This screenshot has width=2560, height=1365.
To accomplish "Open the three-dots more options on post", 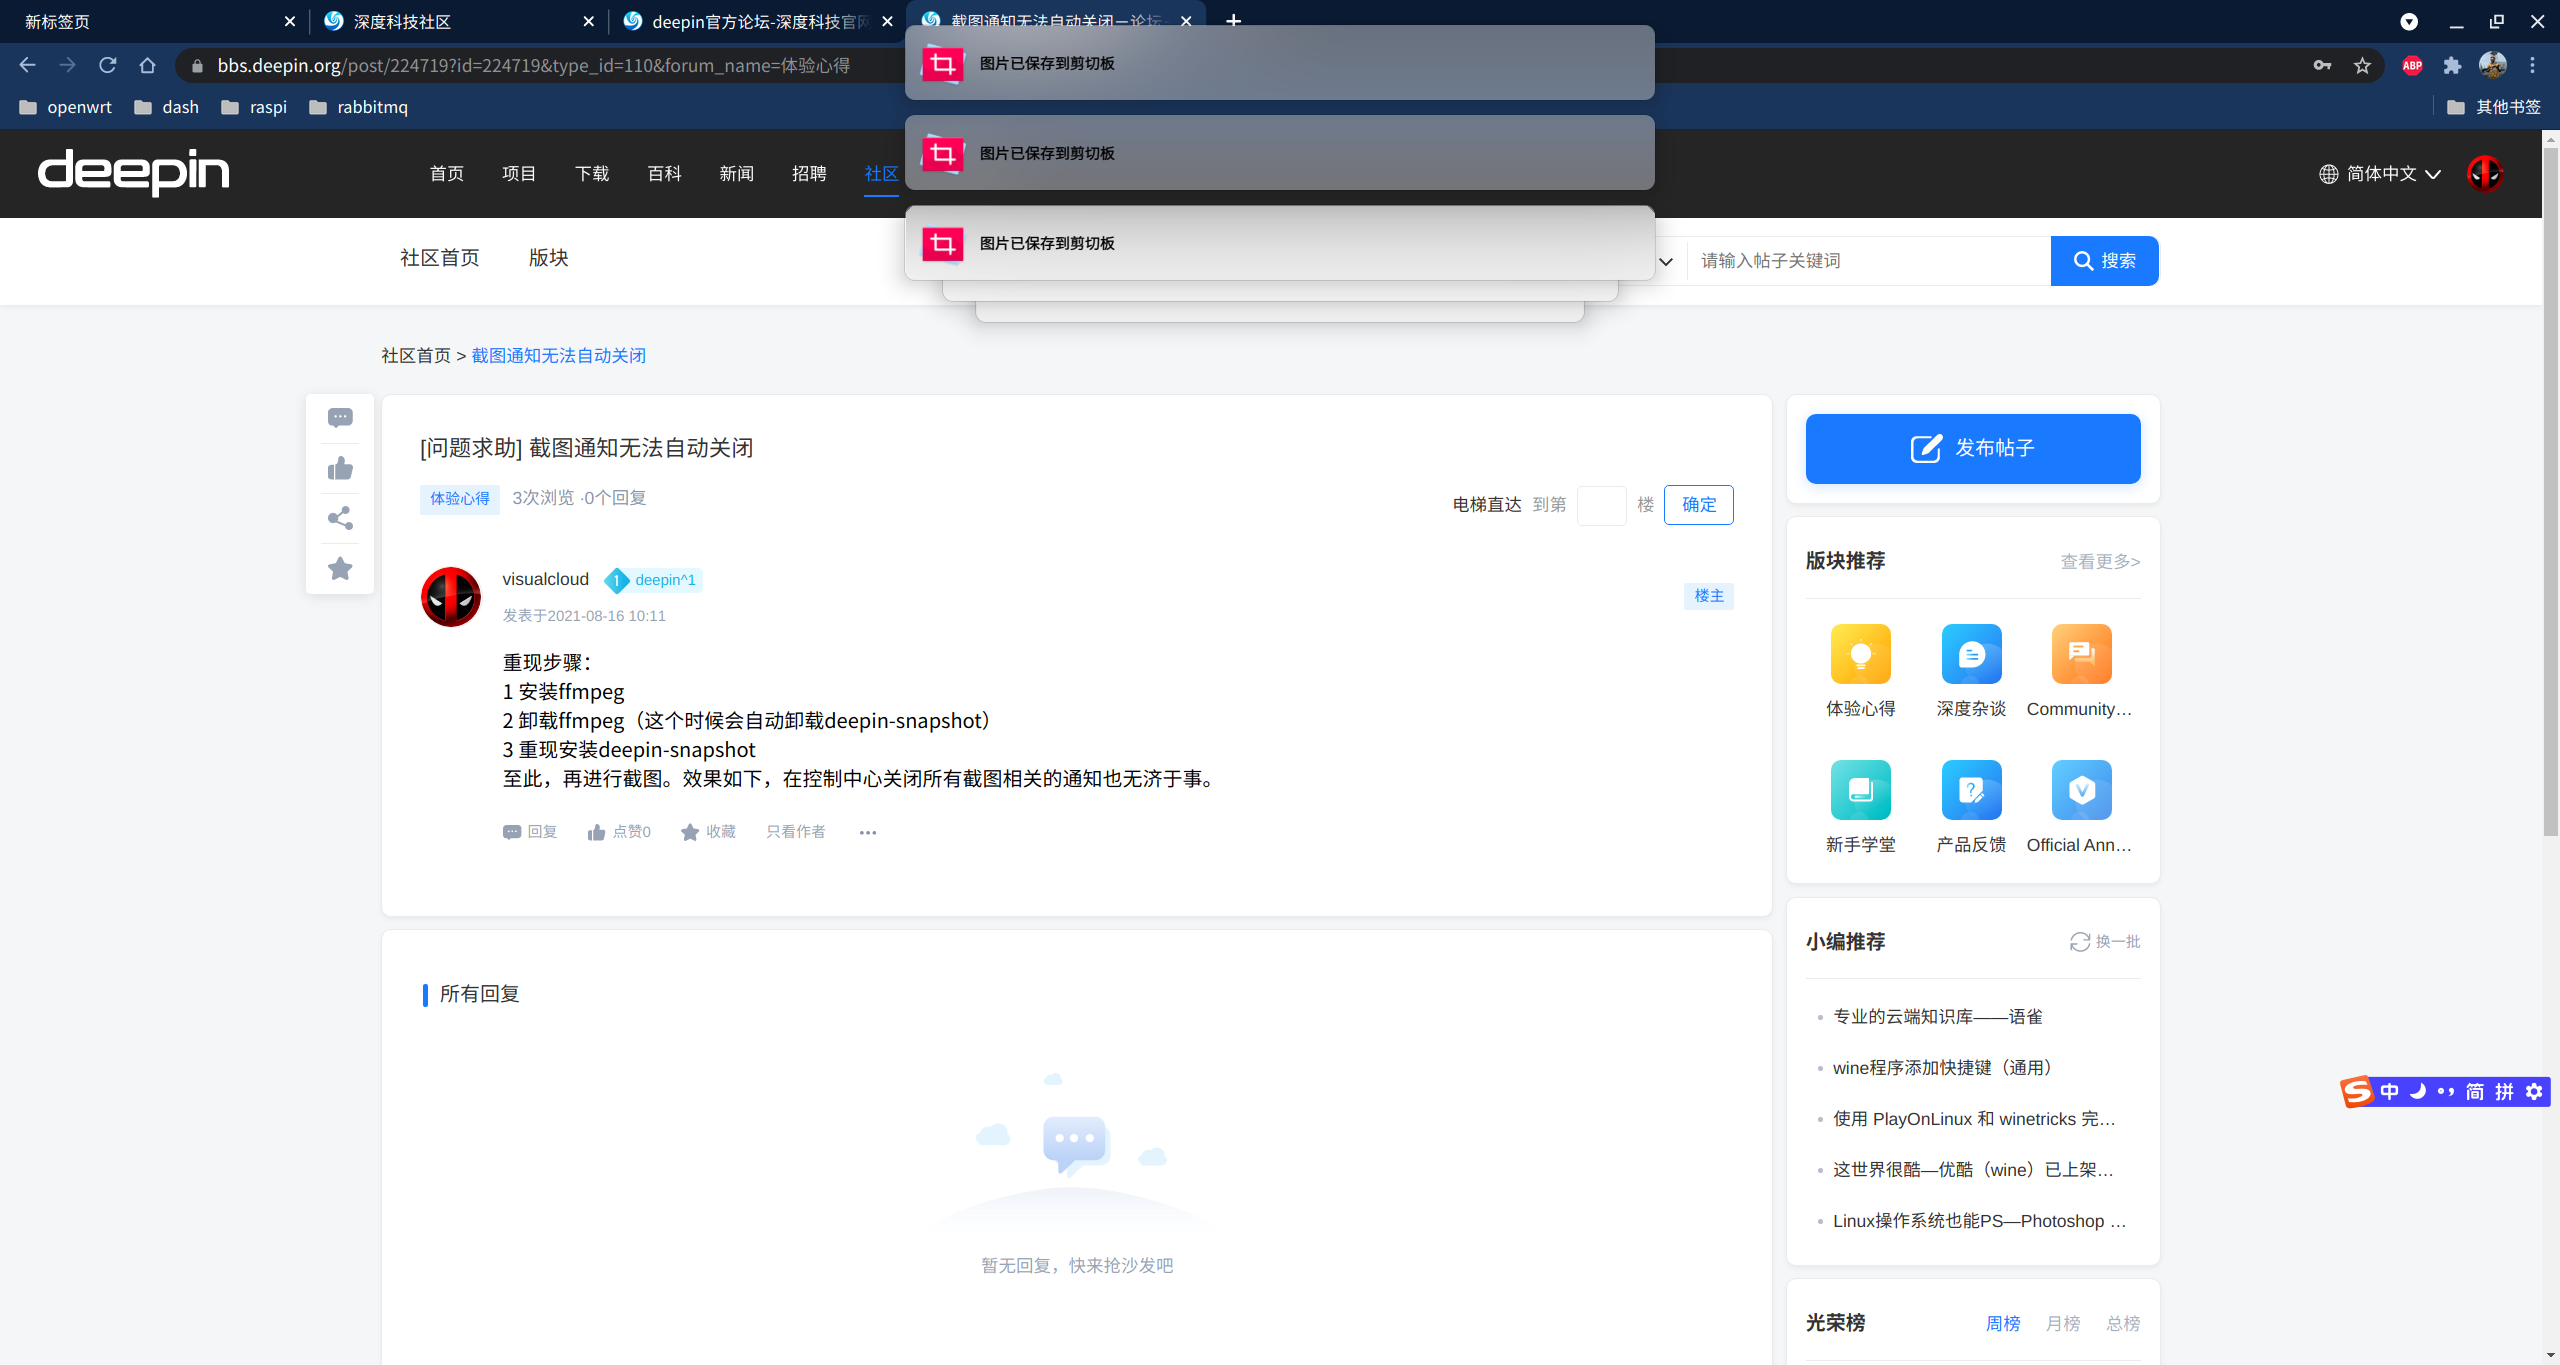I will 867,832.
